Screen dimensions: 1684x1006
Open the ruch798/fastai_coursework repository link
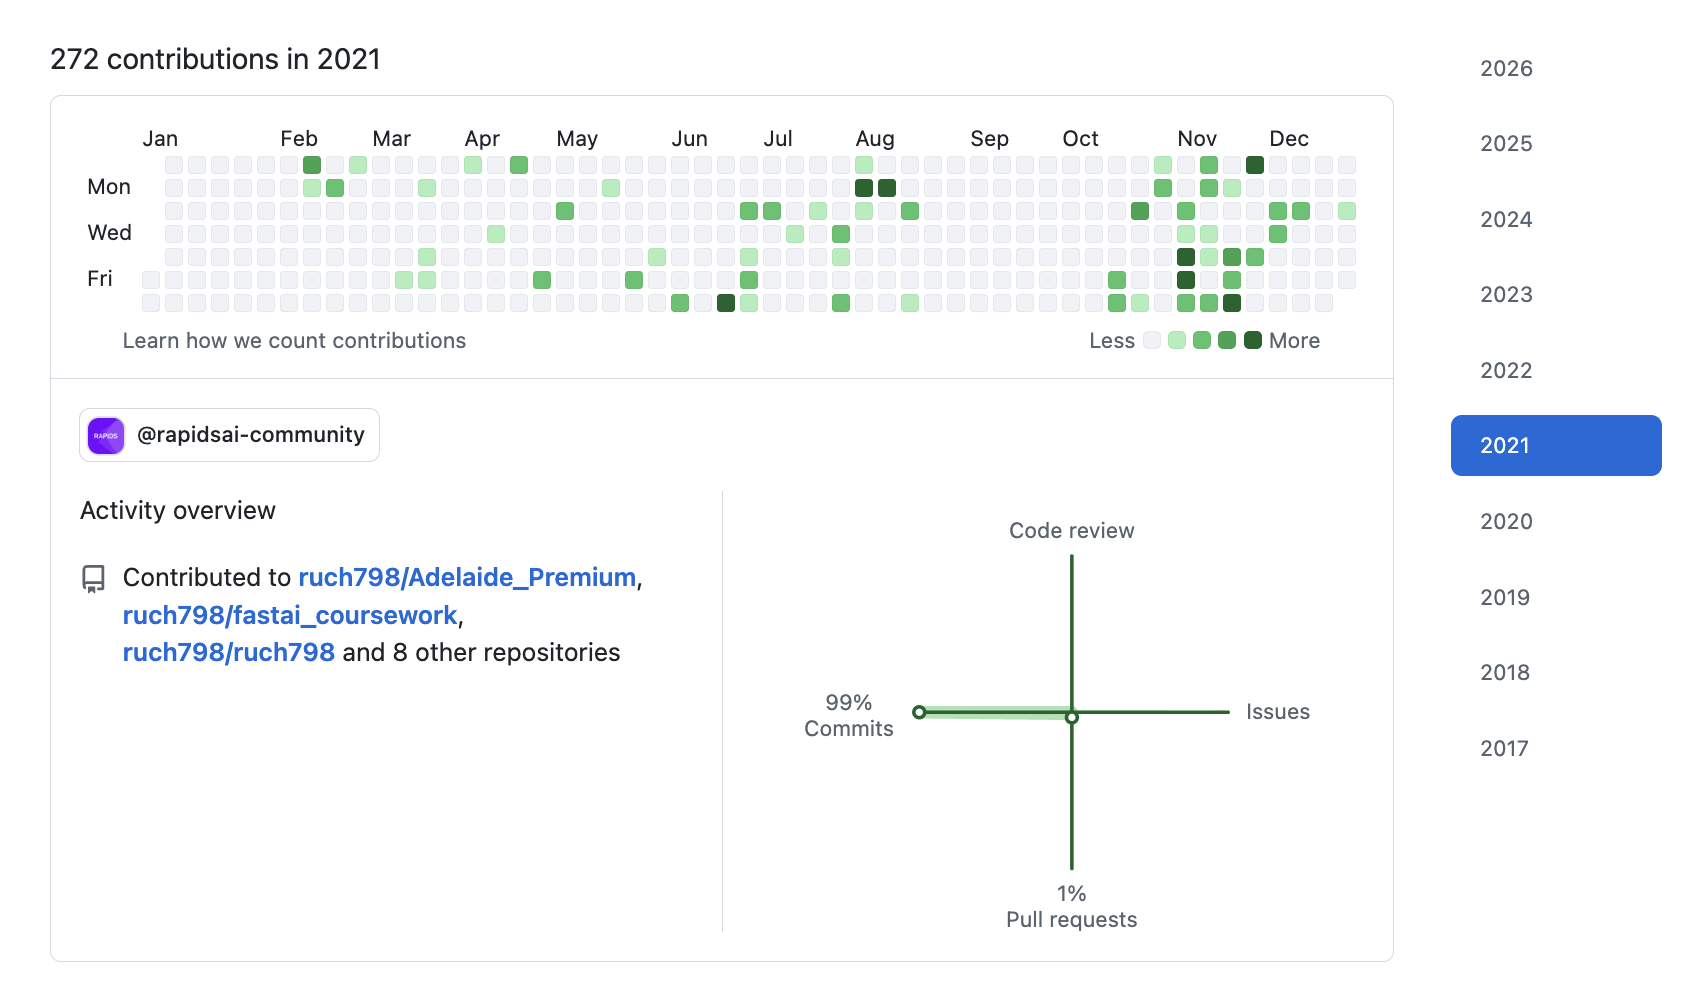coord(290,615)
